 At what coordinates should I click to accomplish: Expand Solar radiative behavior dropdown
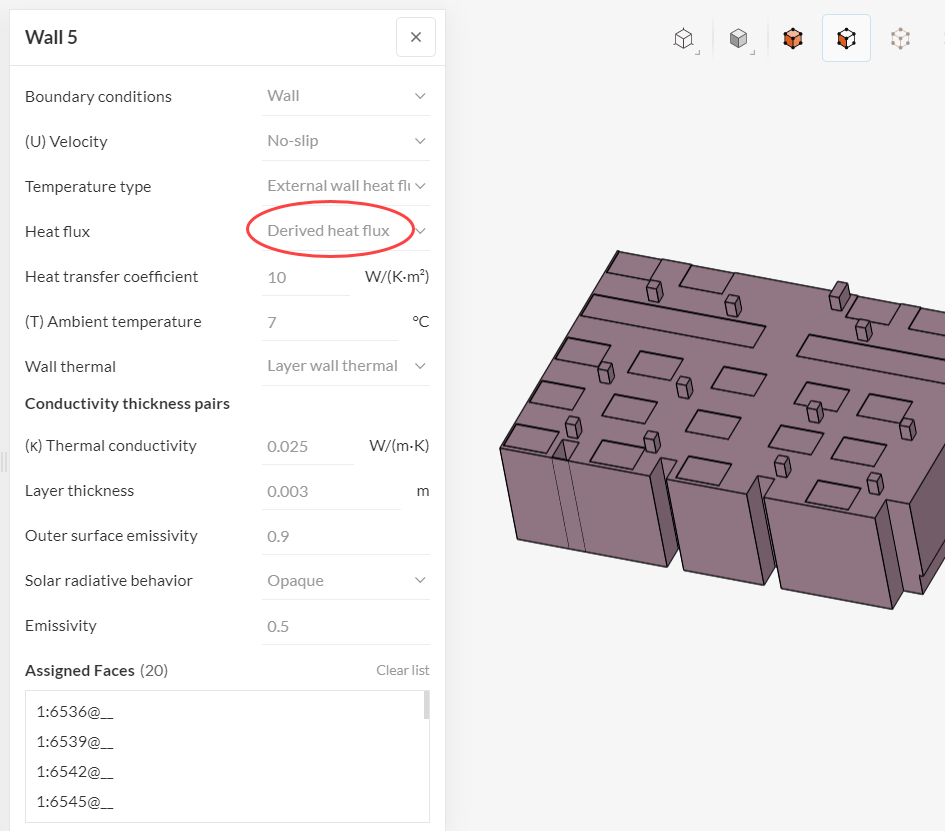pos(346,581)
